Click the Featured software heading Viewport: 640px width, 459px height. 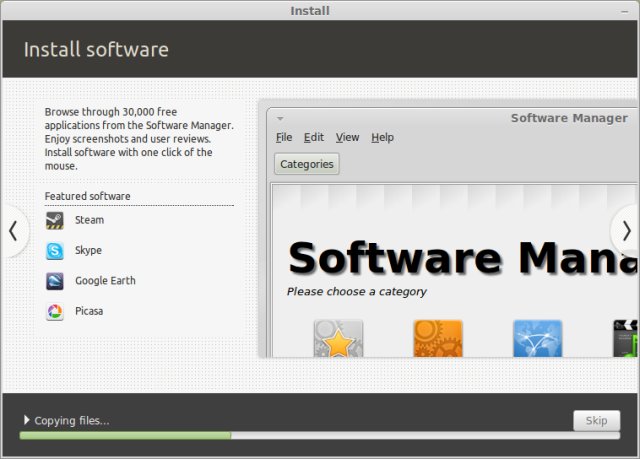[x=87, y=196]
